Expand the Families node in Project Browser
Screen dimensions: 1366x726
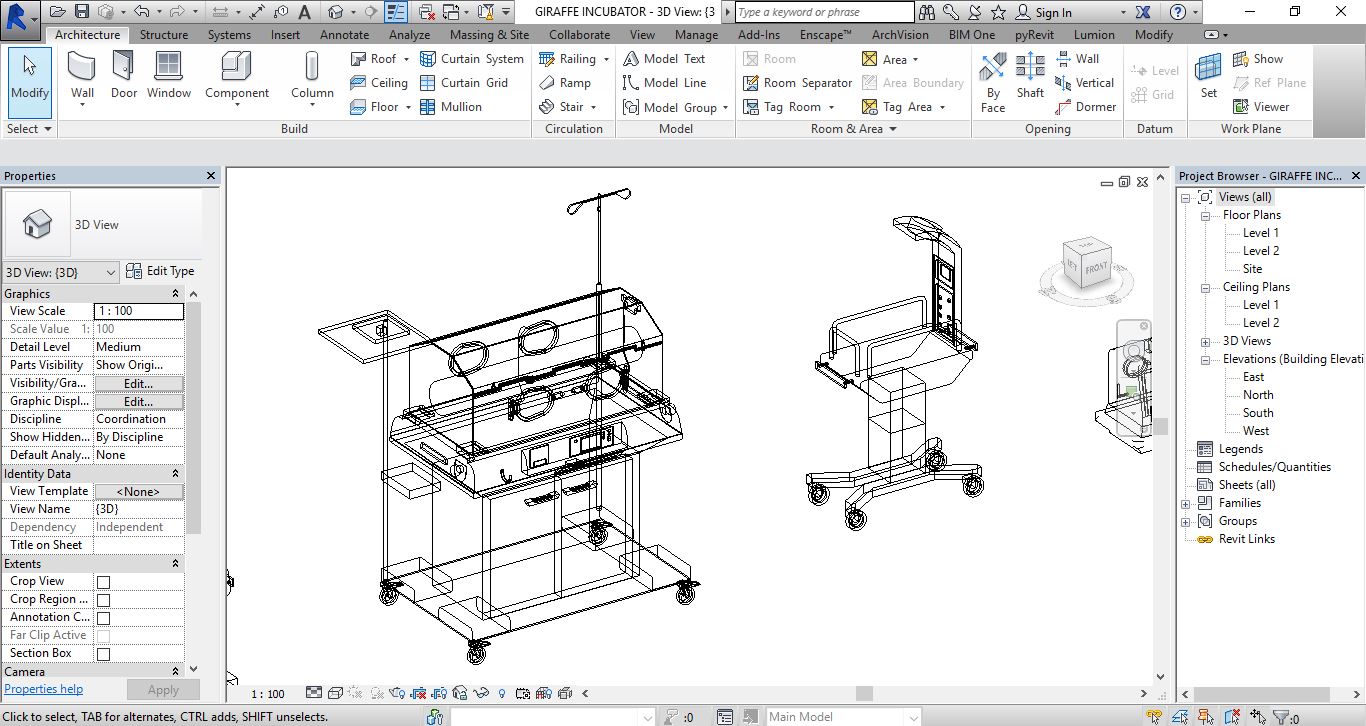click(x=1186, y=504)
